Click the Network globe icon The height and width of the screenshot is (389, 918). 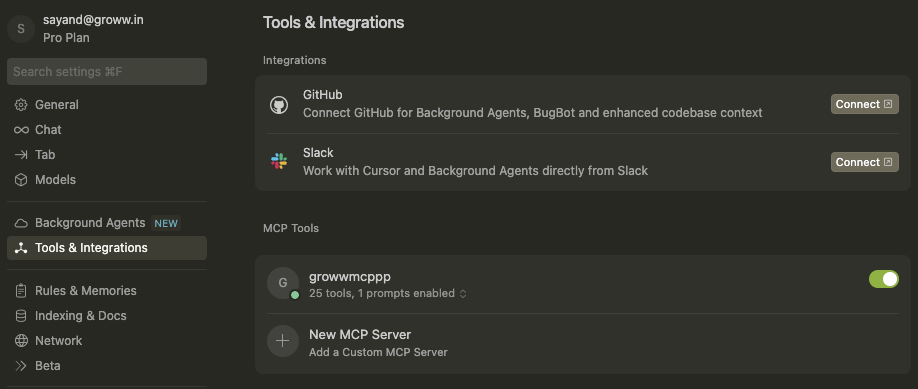coord(21,340)
